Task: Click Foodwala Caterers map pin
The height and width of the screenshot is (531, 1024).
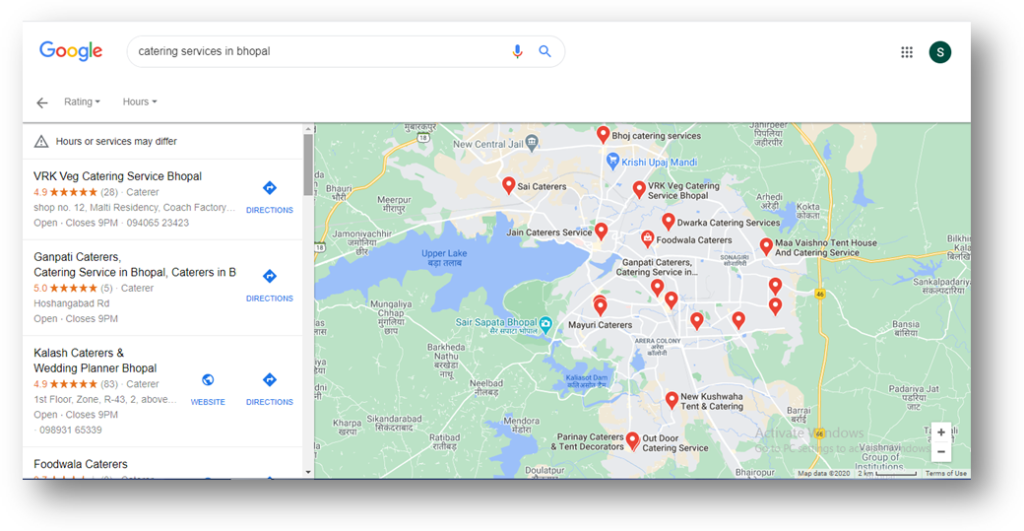Action: [x=647, y=239]
